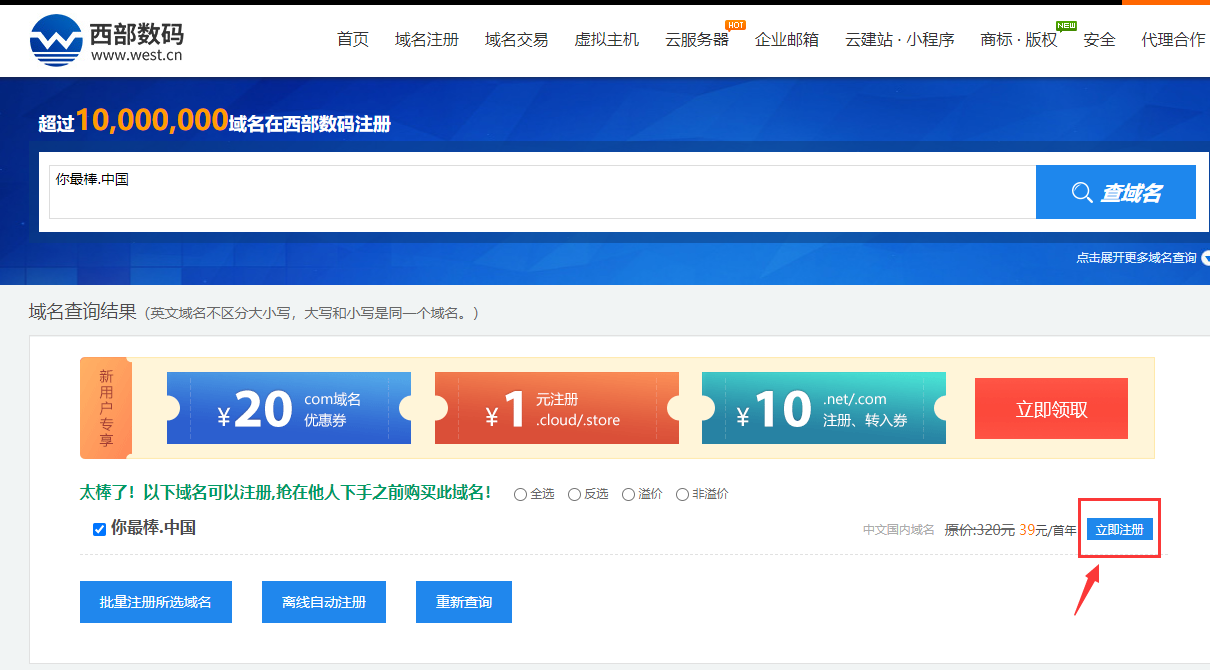The image size is (1210, 670).
Task: Select the 非溢价 radio option
Action: coord(682,494)
